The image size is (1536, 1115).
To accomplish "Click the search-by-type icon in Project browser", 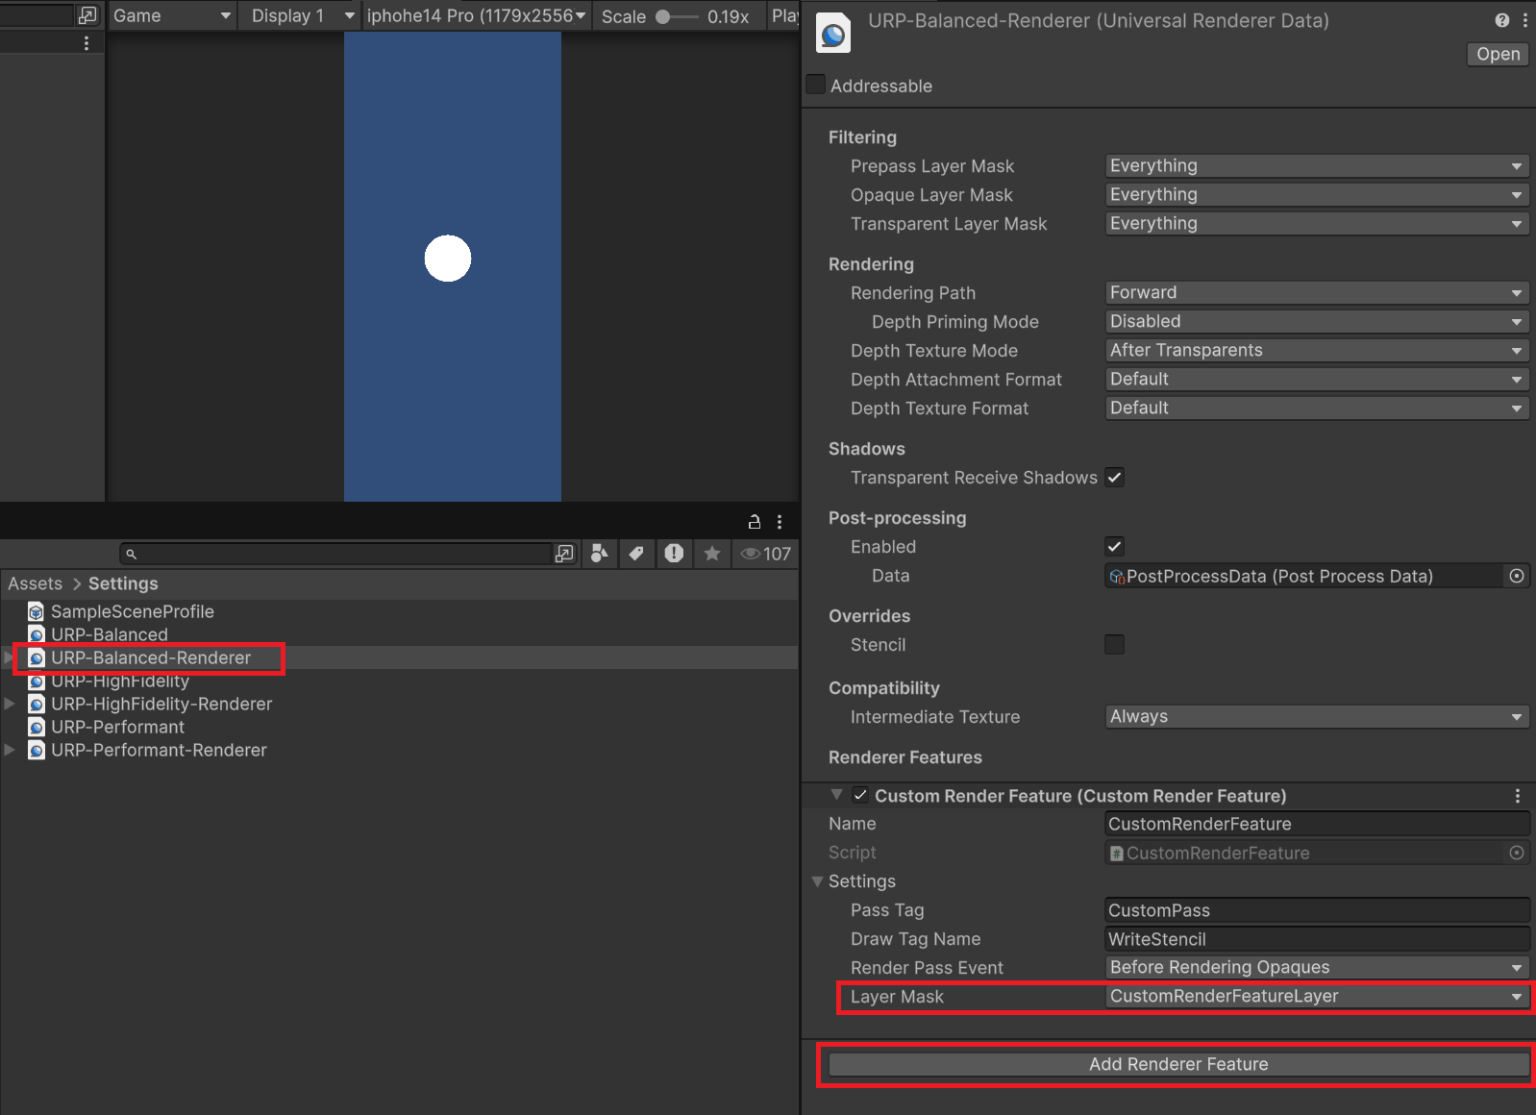I will (599, 553).
